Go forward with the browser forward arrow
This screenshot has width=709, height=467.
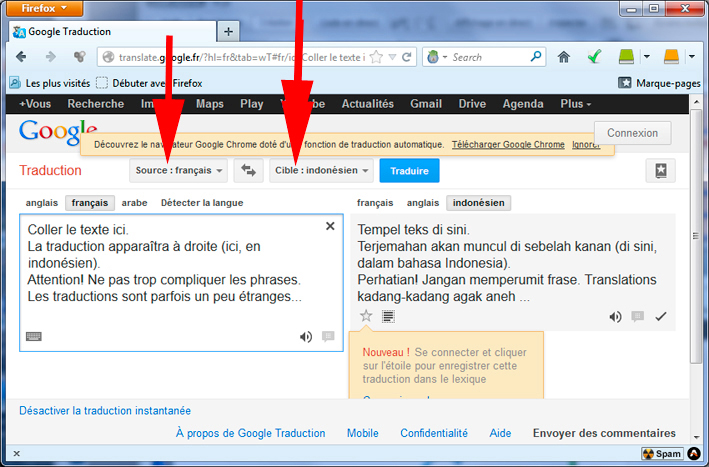click(x=51, y=57)
